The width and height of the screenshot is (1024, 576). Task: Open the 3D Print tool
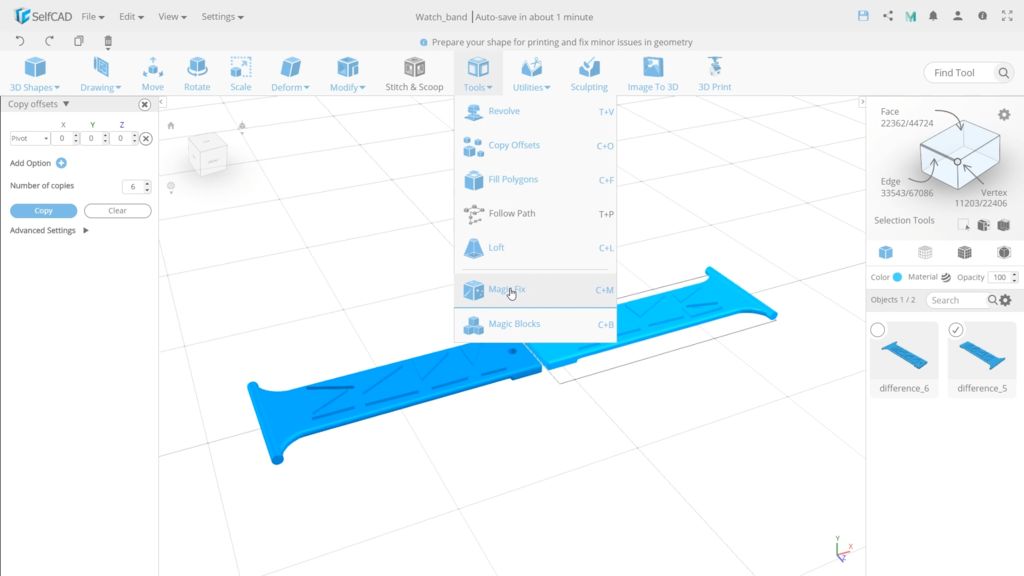(714, 74)
